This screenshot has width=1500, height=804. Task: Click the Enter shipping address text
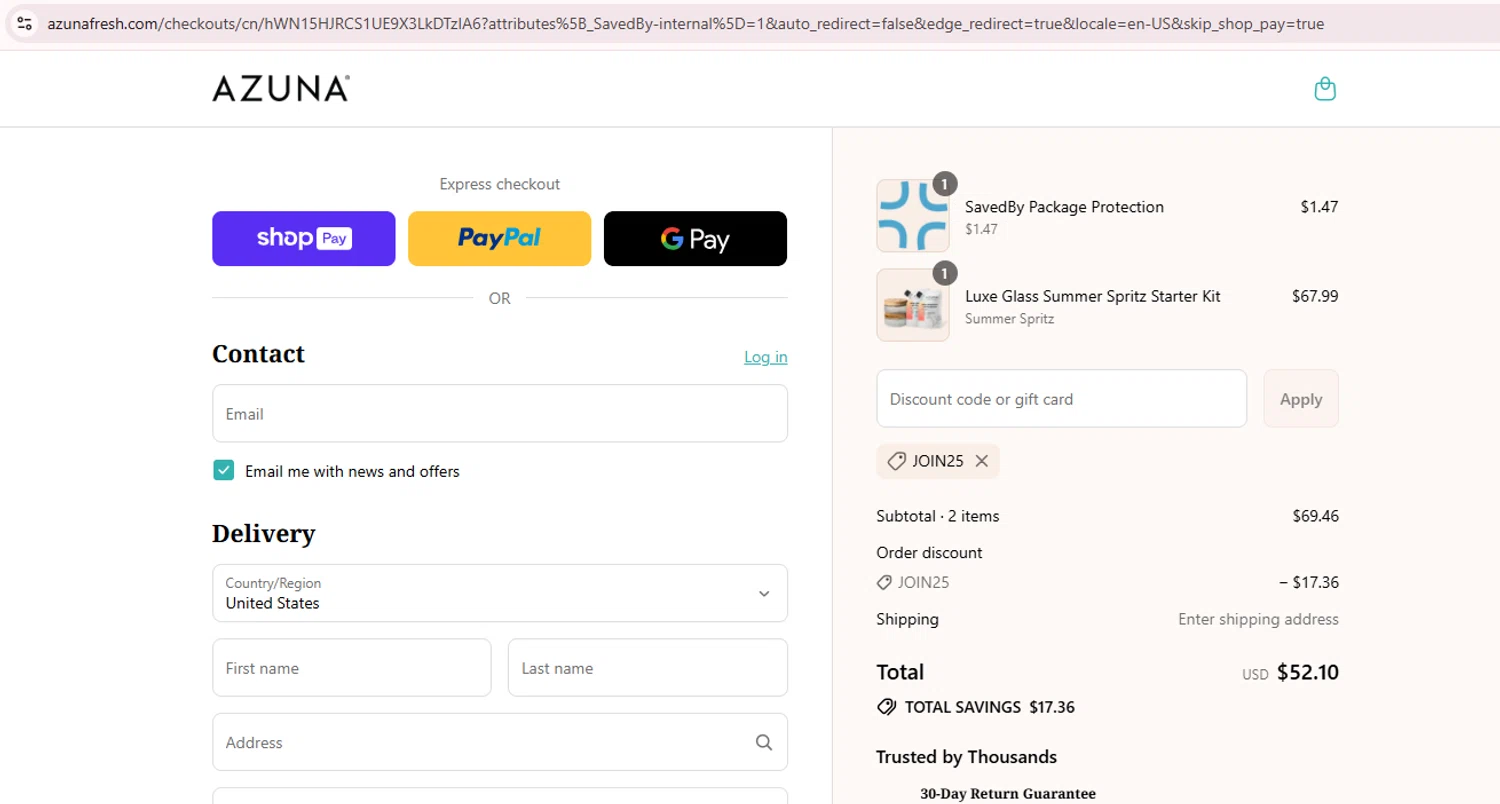click(x=1258, y=619)
